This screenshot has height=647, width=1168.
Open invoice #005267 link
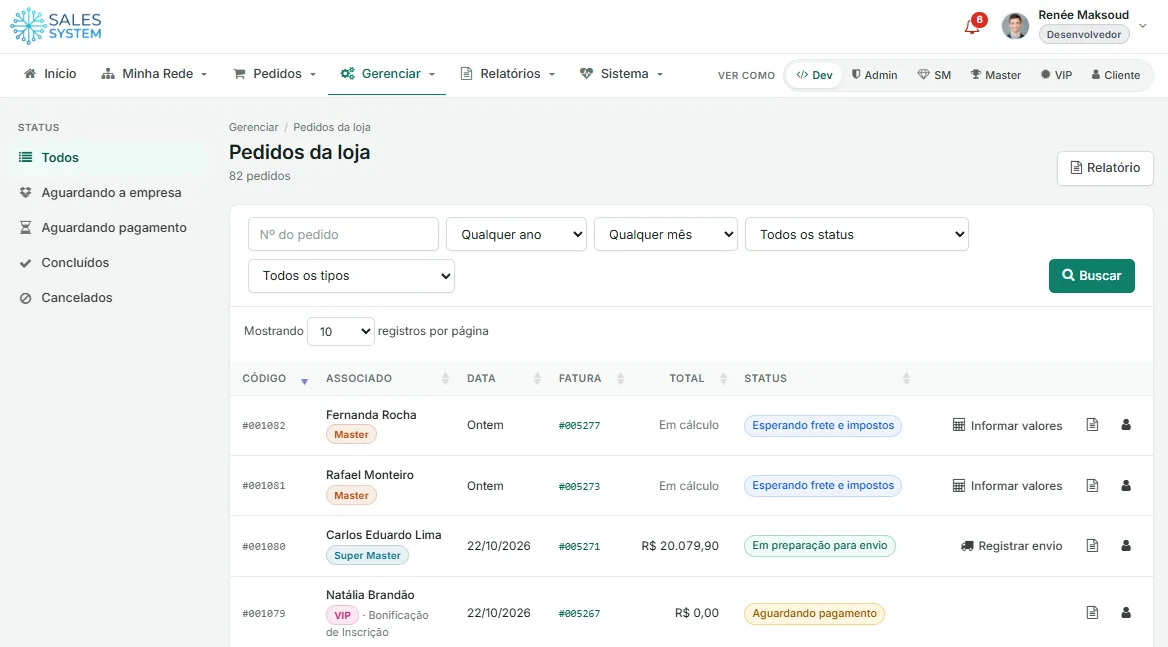579,613
